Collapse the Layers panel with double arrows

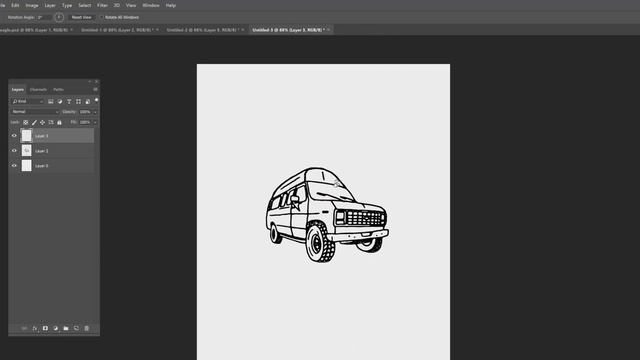click(x=90, y=82)
